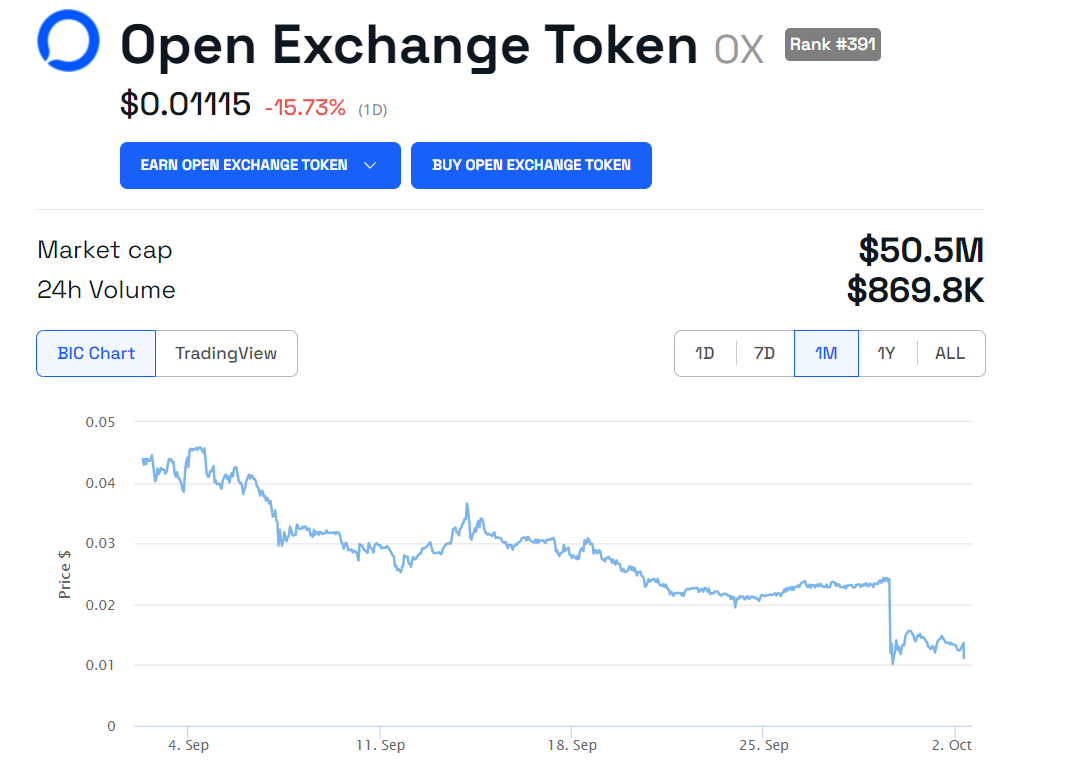Select the 1D time range

[x=705, y=353]
